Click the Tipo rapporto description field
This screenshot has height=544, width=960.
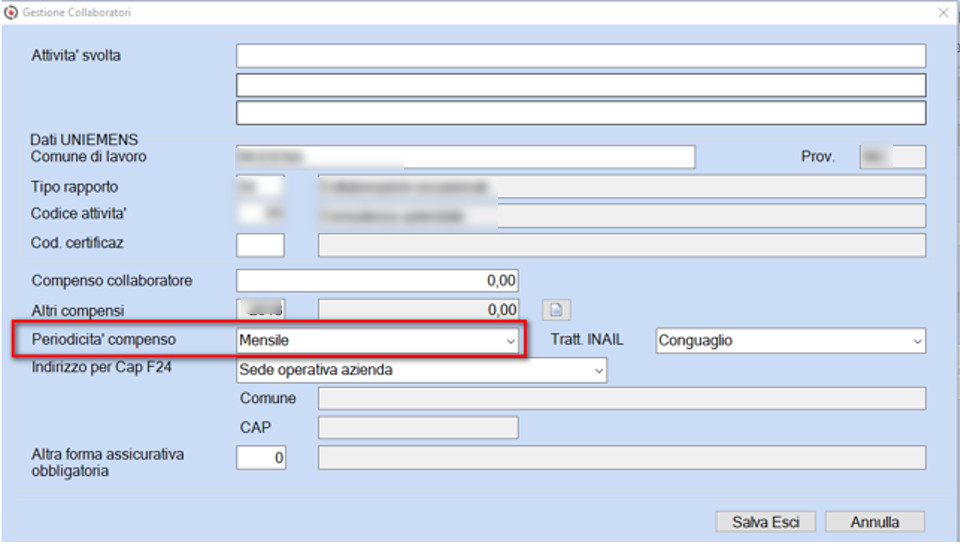tap(622, 186)
